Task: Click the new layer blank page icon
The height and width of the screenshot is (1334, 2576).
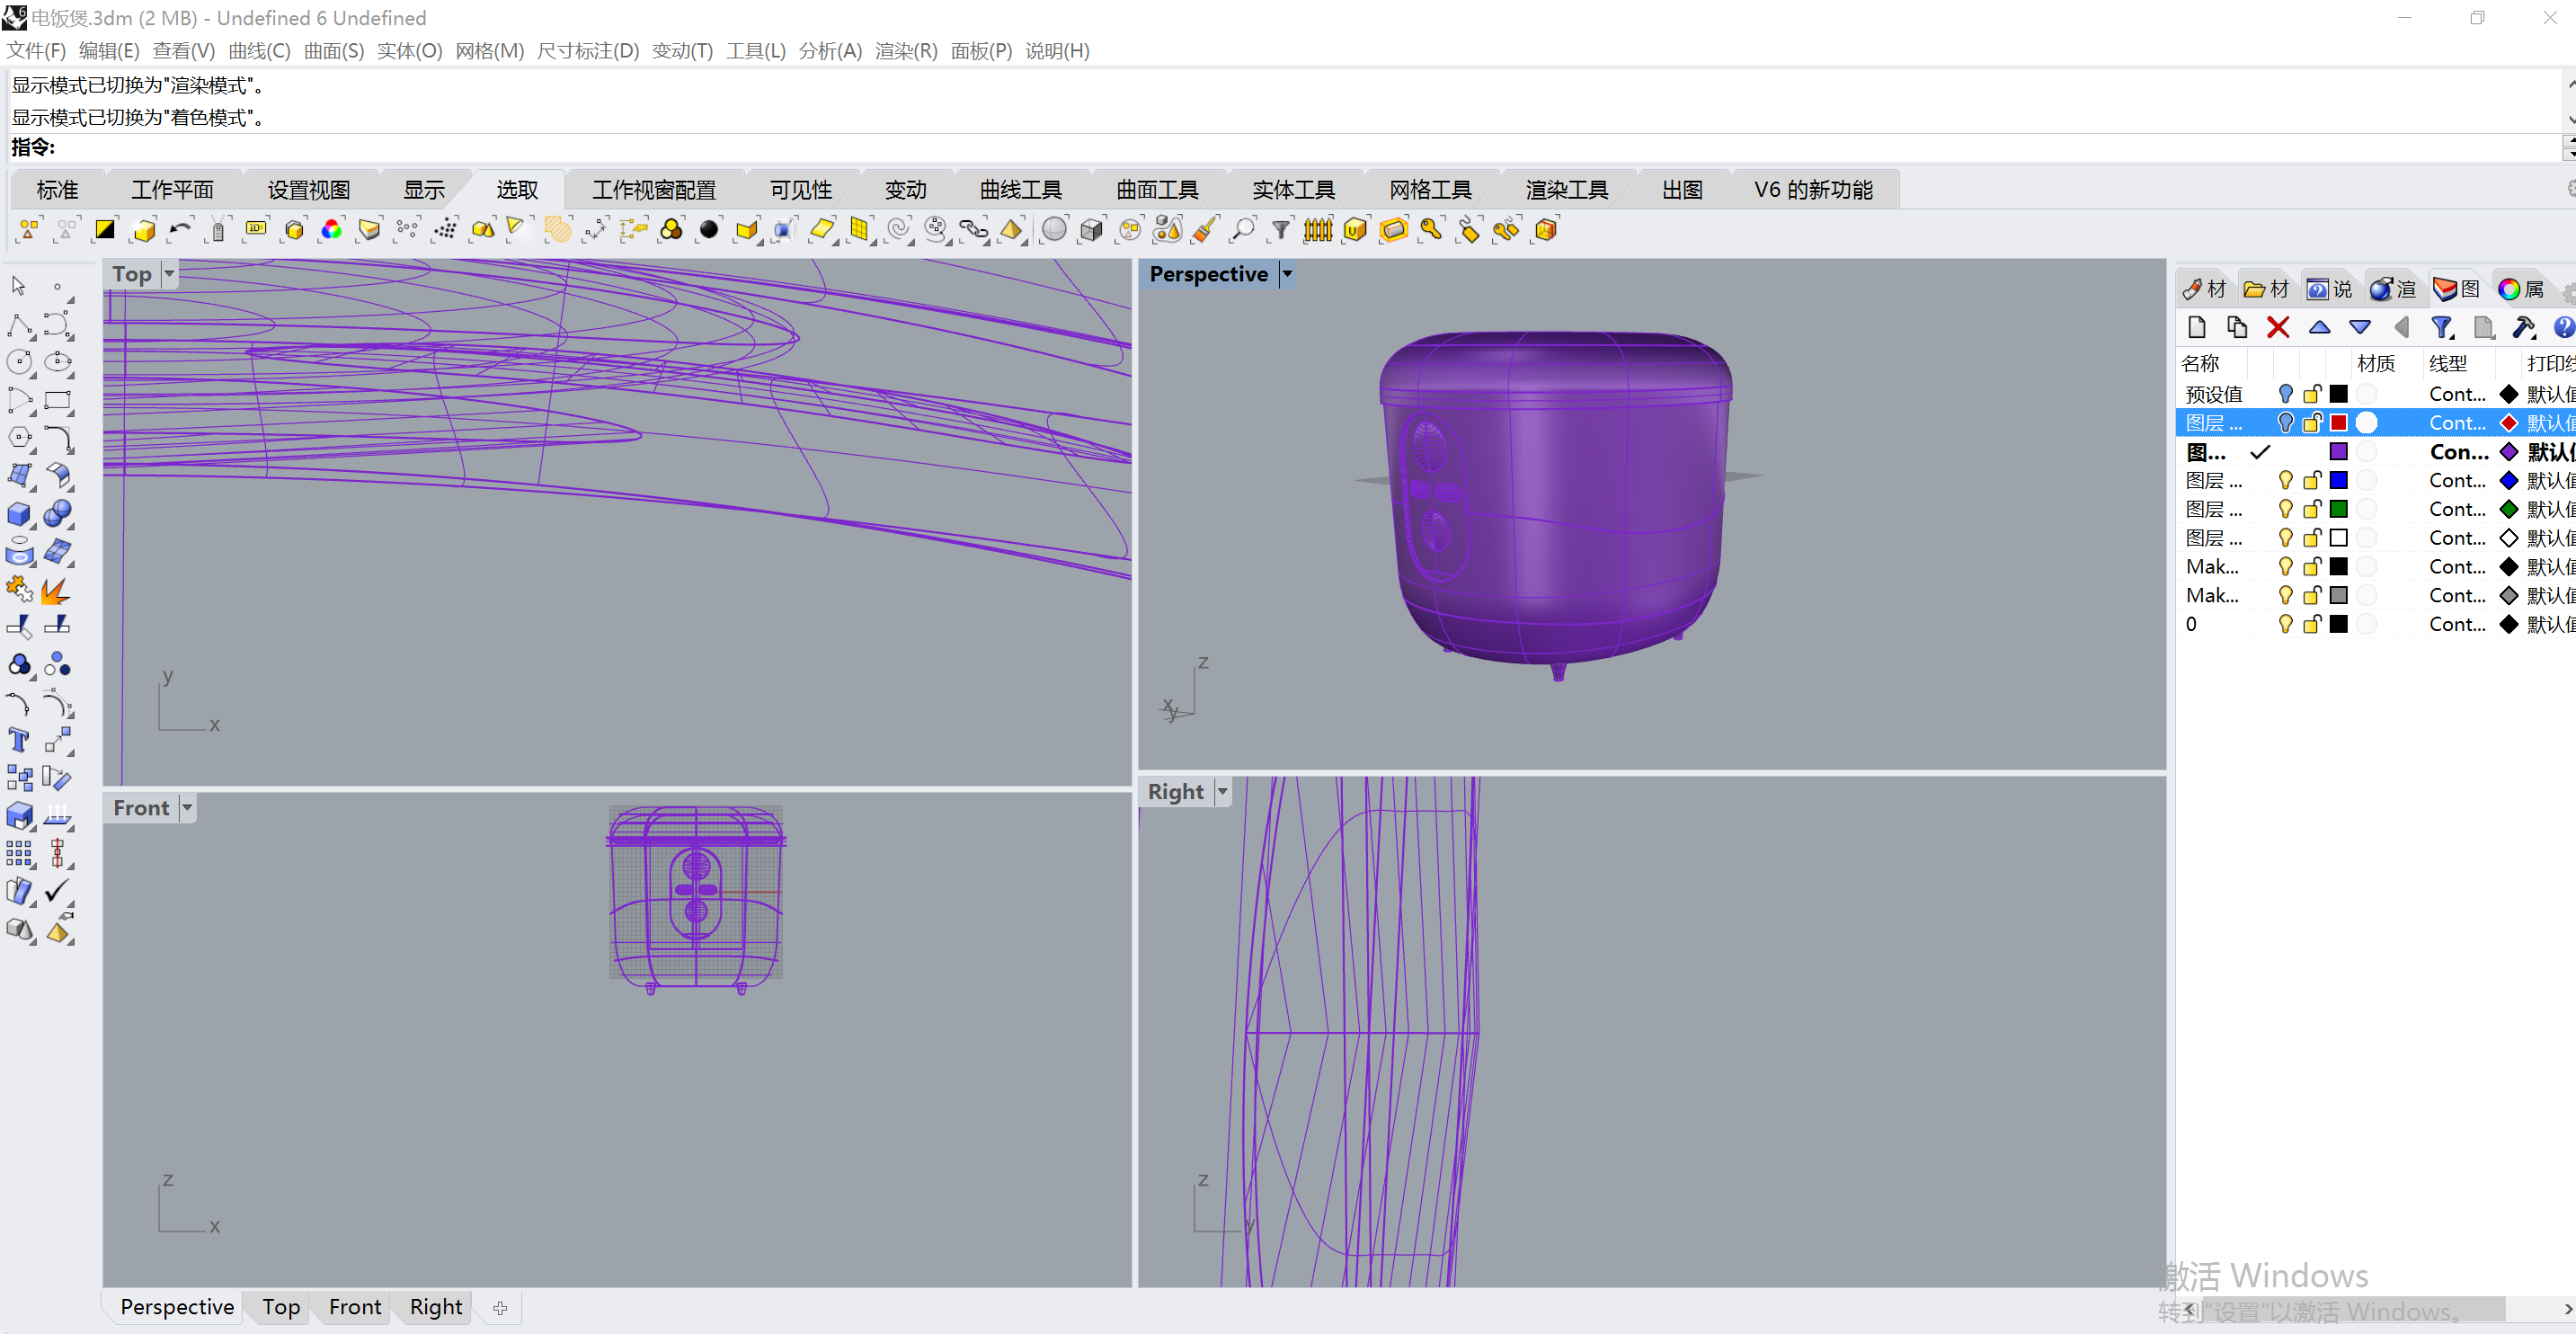Action: [x=2196, y=327]
